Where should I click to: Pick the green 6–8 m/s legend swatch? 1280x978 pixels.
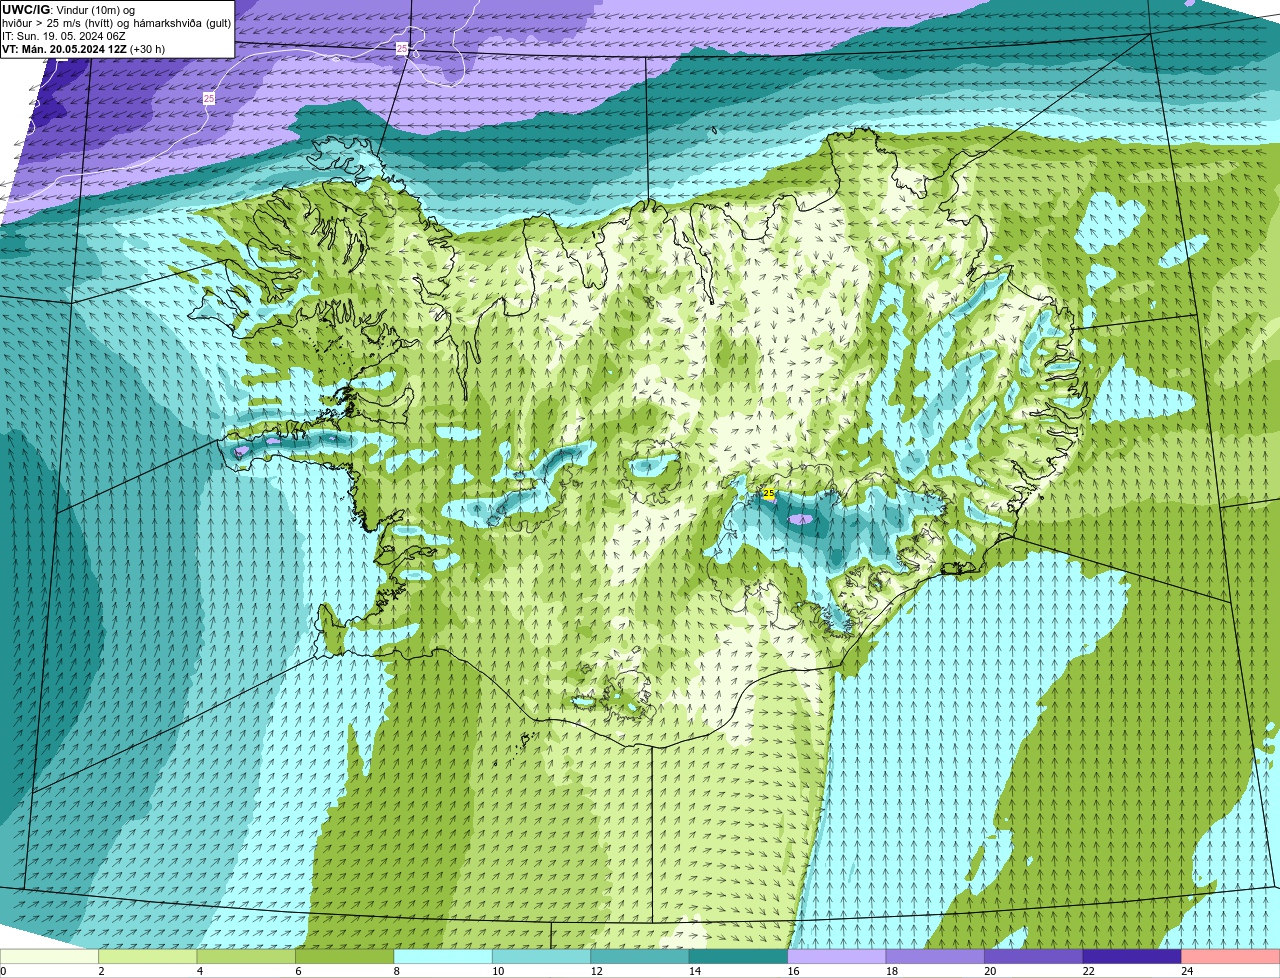pyautogui.click(x=345, y=956)
